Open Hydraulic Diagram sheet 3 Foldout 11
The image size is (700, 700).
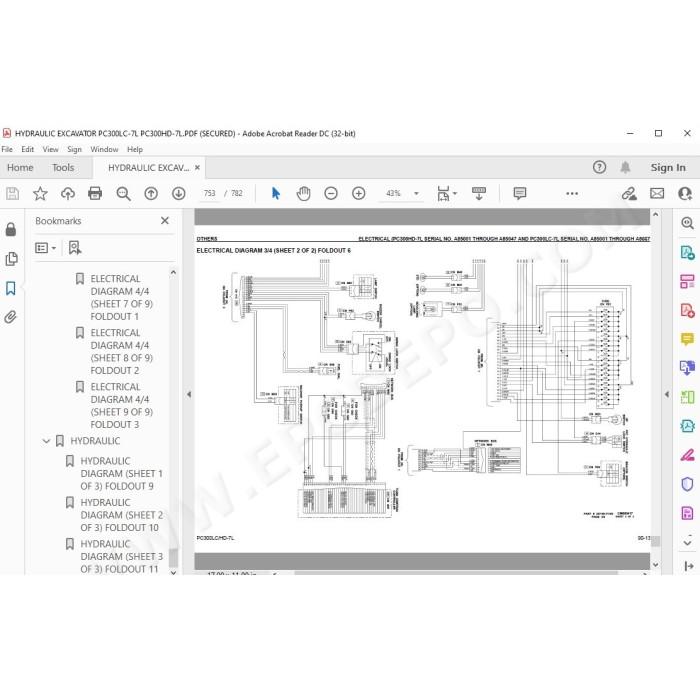[x=121, y=557]
